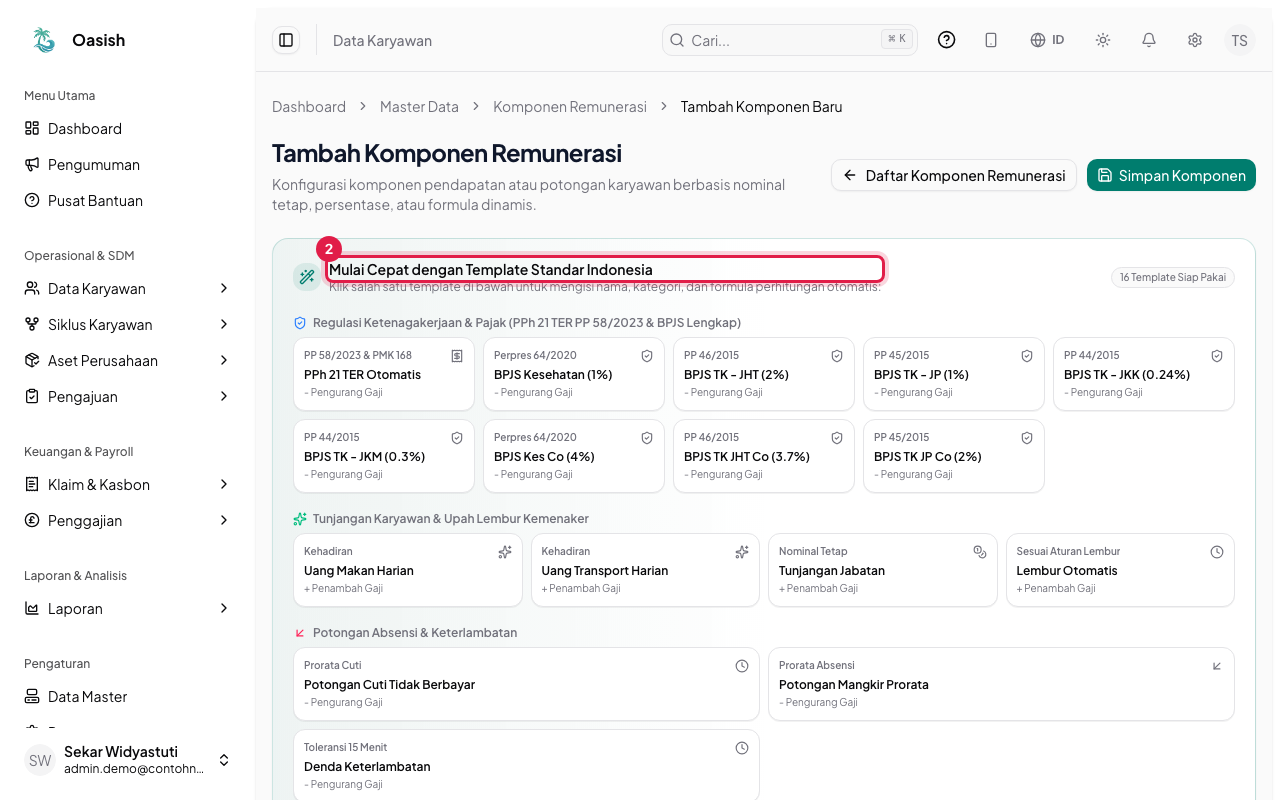Open the Master Data breadcrumb link
Image resolution: width=1280 pixels, height=800 pixels.
tap(419, 107)
